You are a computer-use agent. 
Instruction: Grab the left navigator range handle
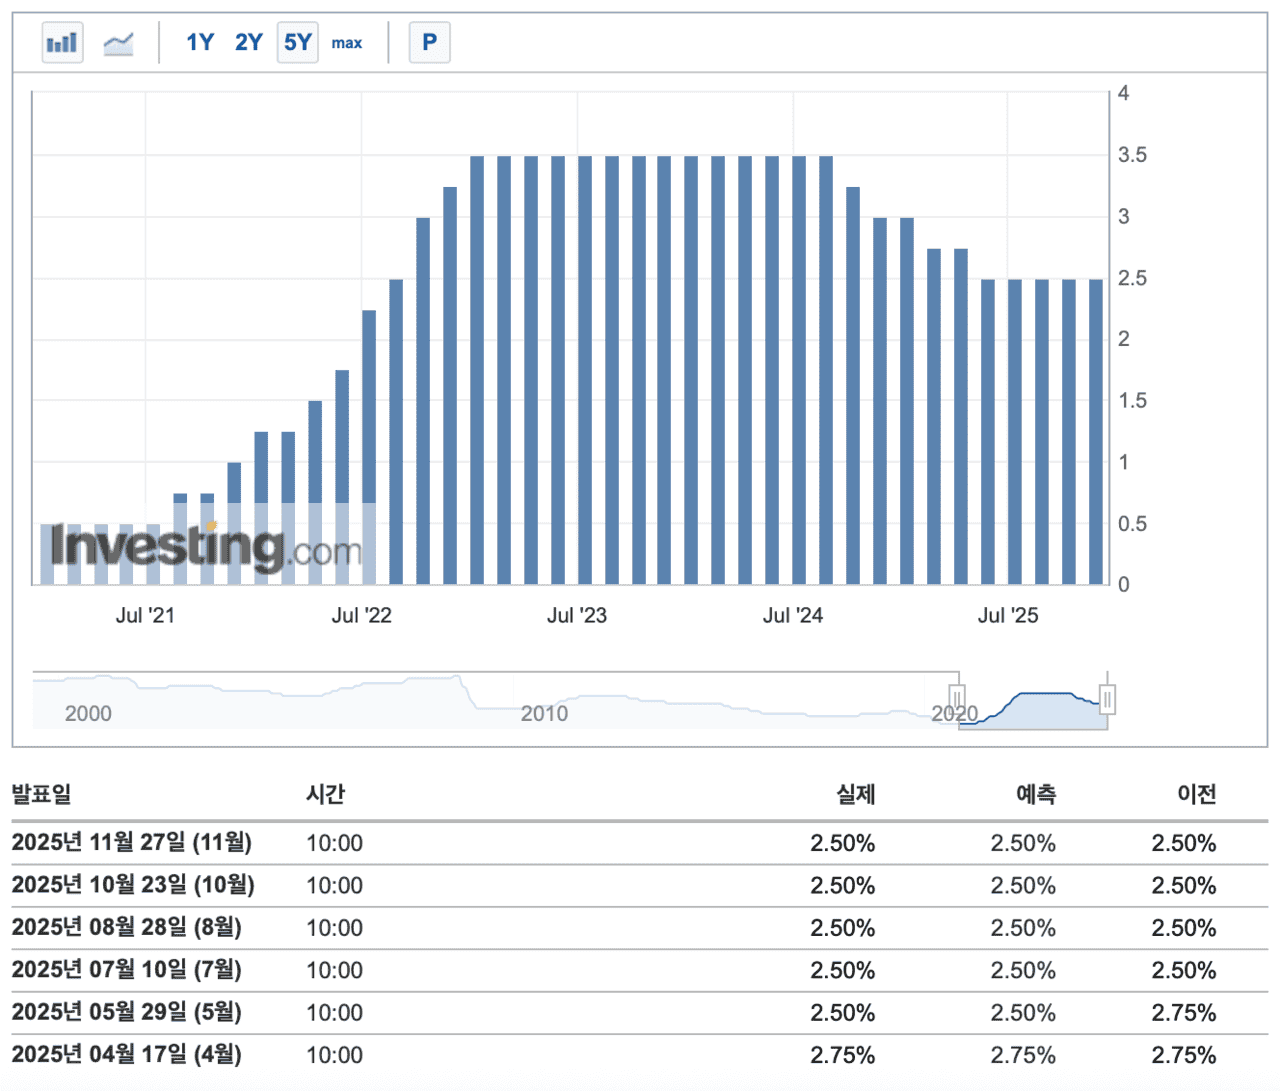[957, 697]
